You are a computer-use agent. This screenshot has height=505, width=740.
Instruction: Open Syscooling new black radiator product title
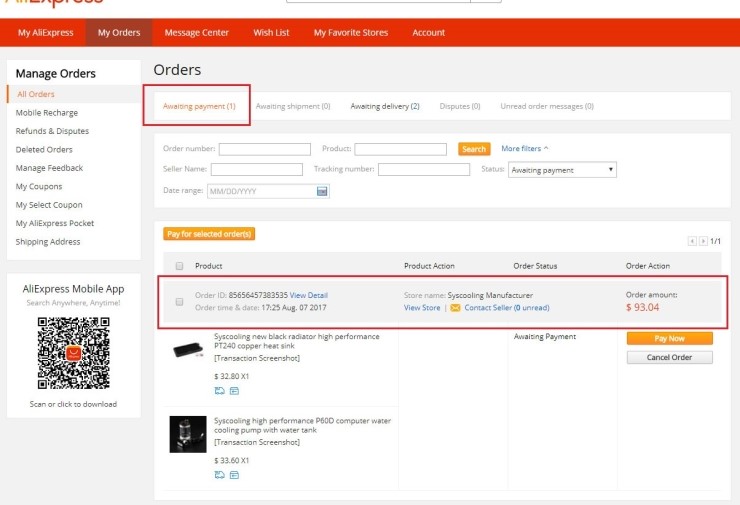[297, 341]
